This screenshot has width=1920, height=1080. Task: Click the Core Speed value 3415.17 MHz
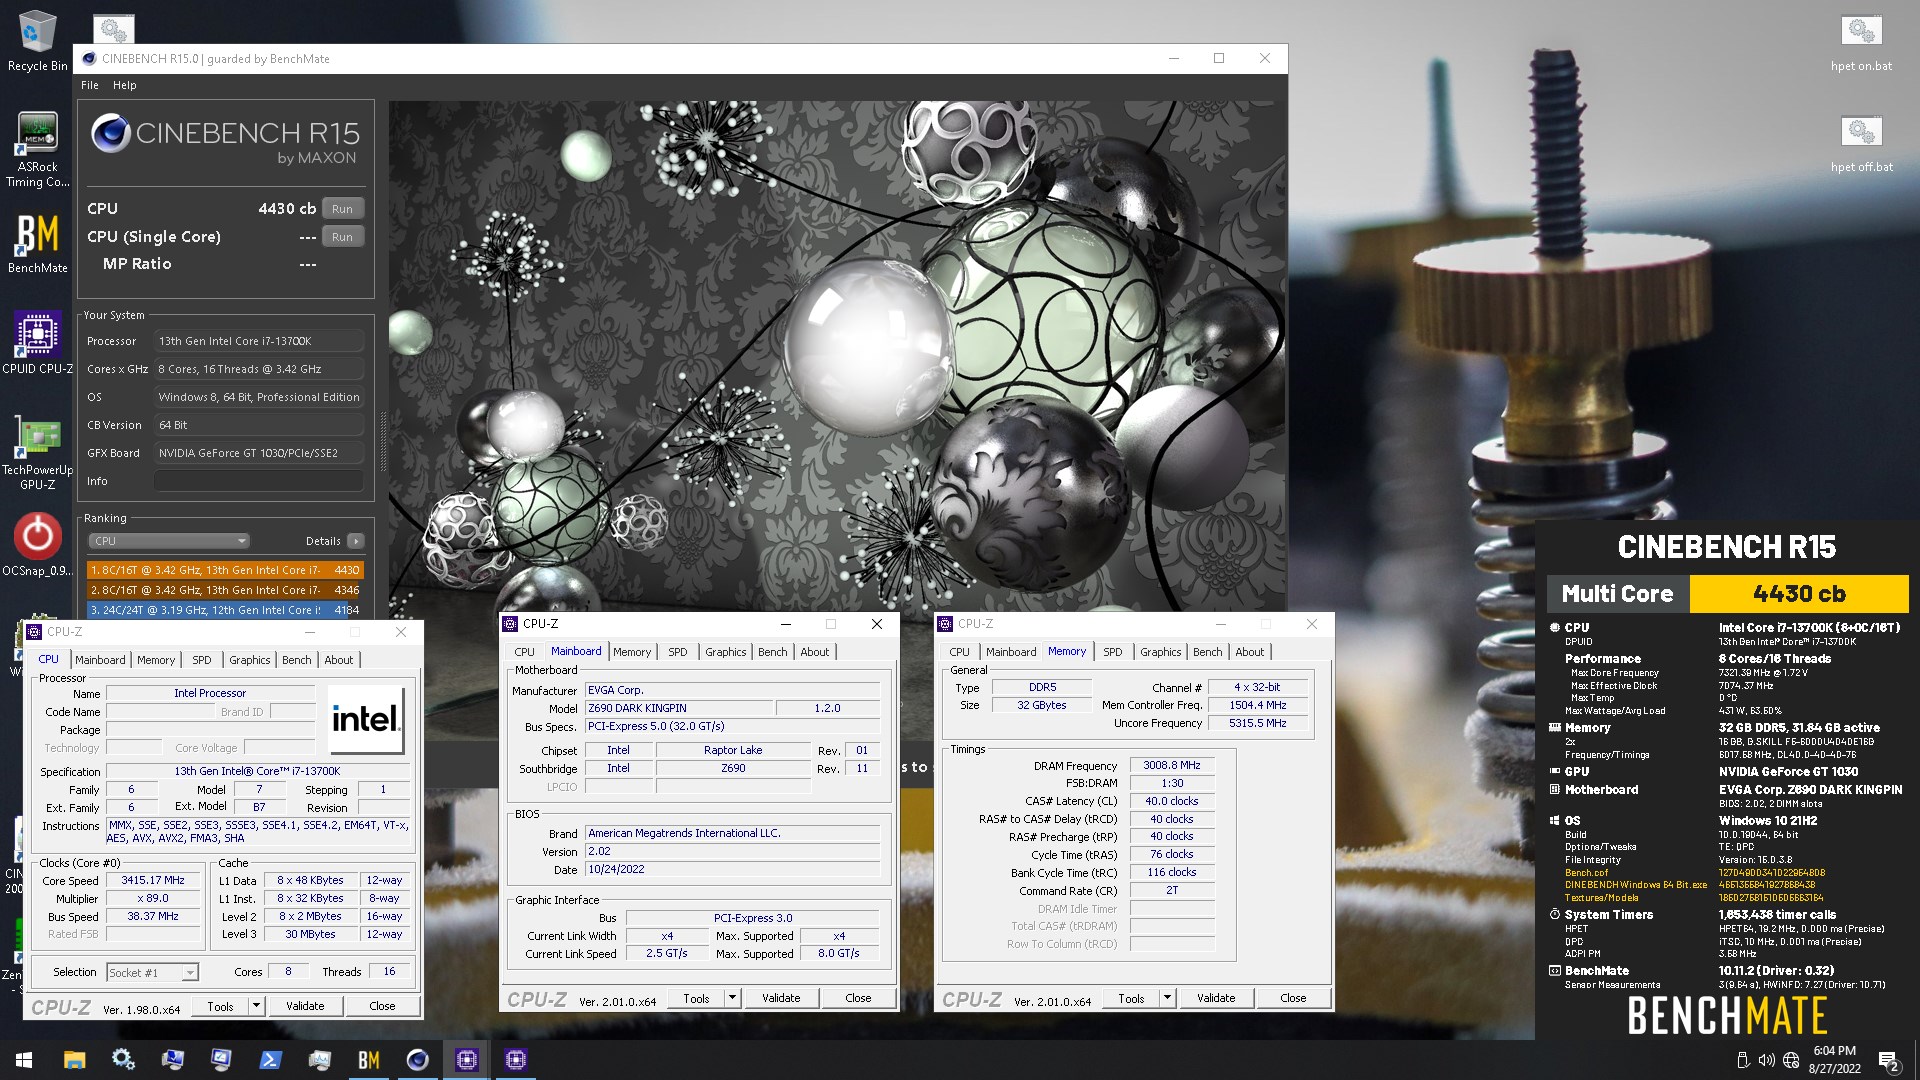coord(153,881)
